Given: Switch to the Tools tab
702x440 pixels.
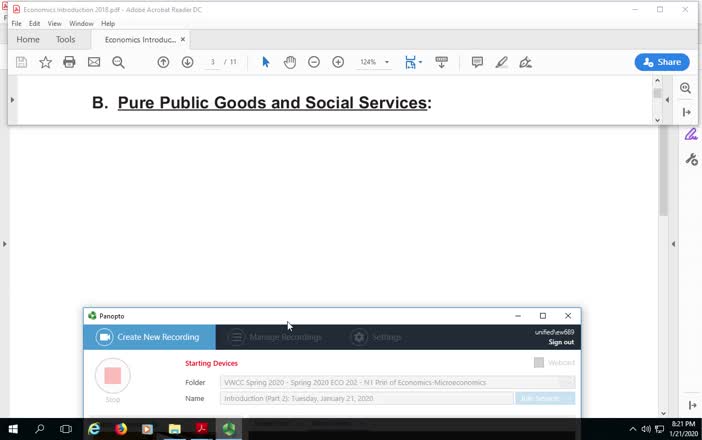Looking at the screenshot, I should [x=65, y=40].
